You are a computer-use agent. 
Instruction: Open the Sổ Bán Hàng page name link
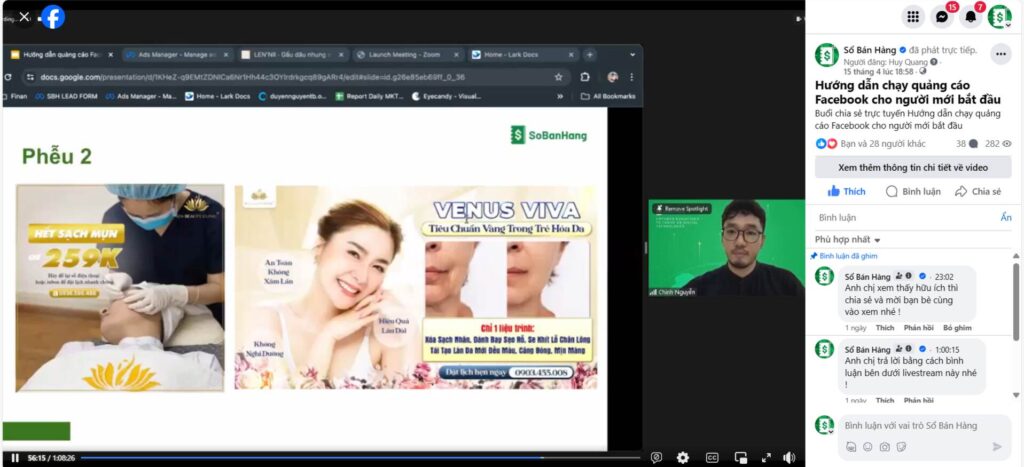[x=871, y=50]
